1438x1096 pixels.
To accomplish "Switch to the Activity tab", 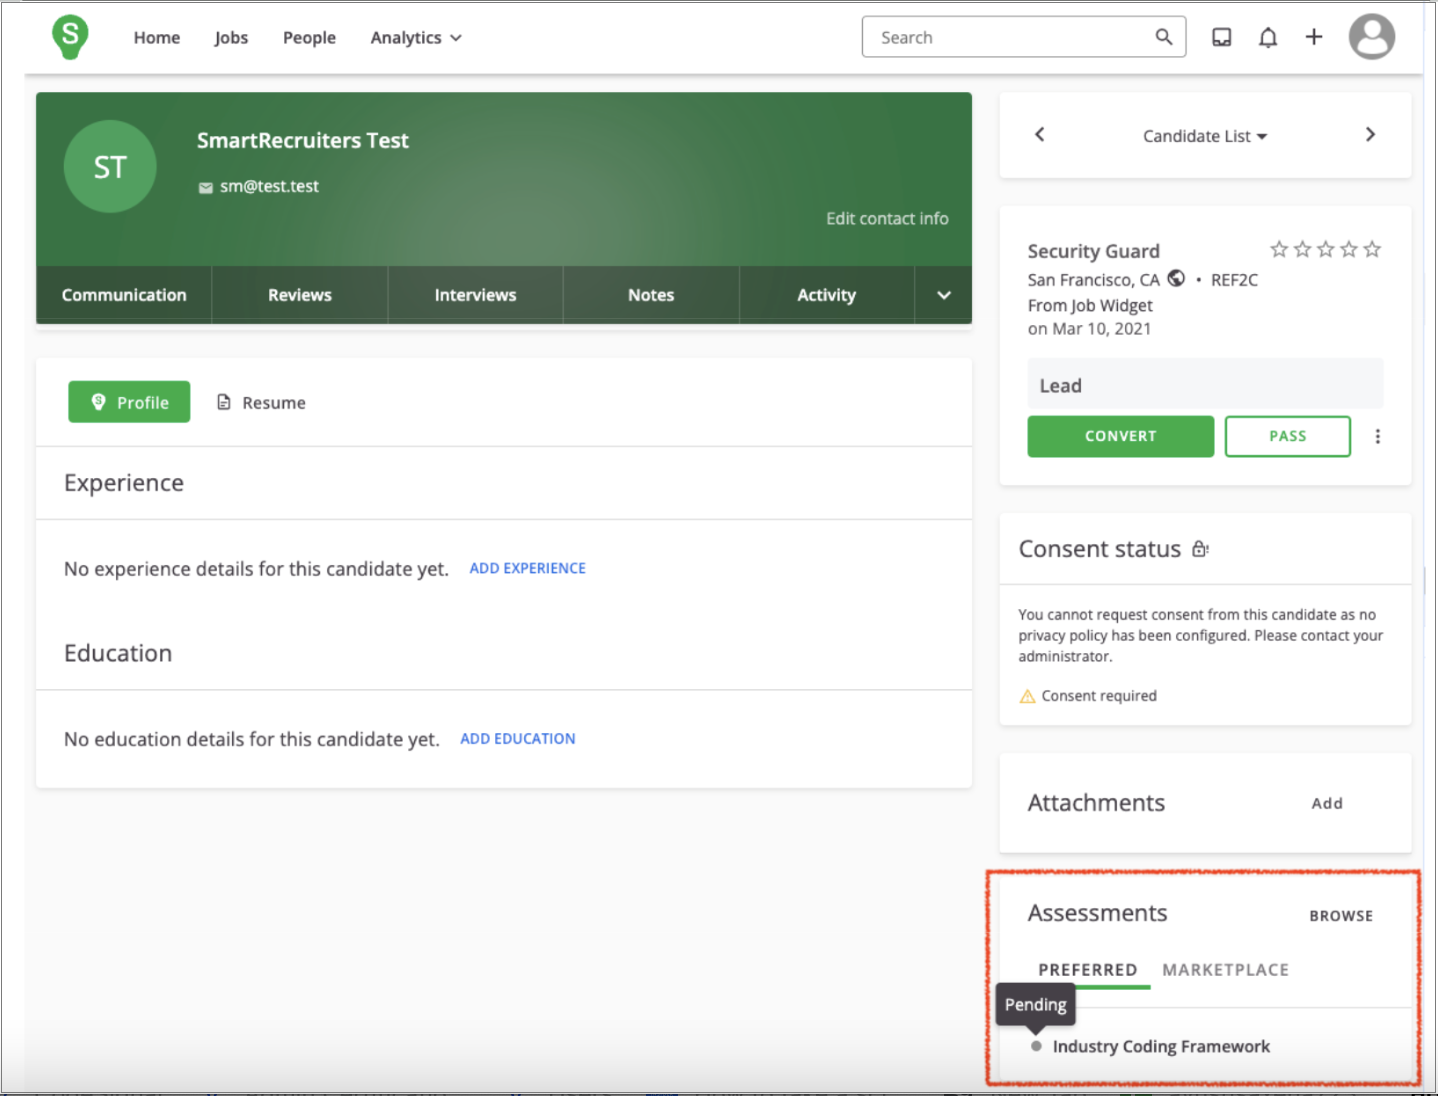I will (x=827, y=295).
